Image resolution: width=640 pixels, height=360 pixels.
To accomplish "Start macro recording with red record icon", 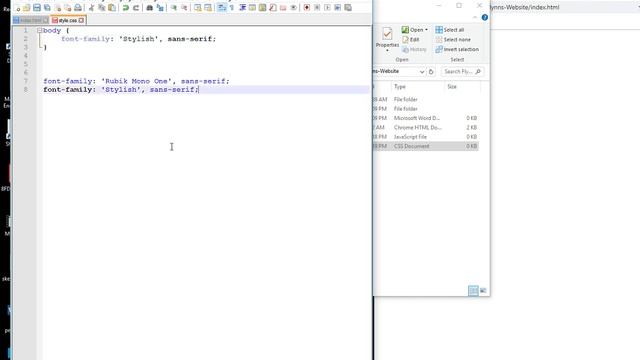I will click(307, 8).
